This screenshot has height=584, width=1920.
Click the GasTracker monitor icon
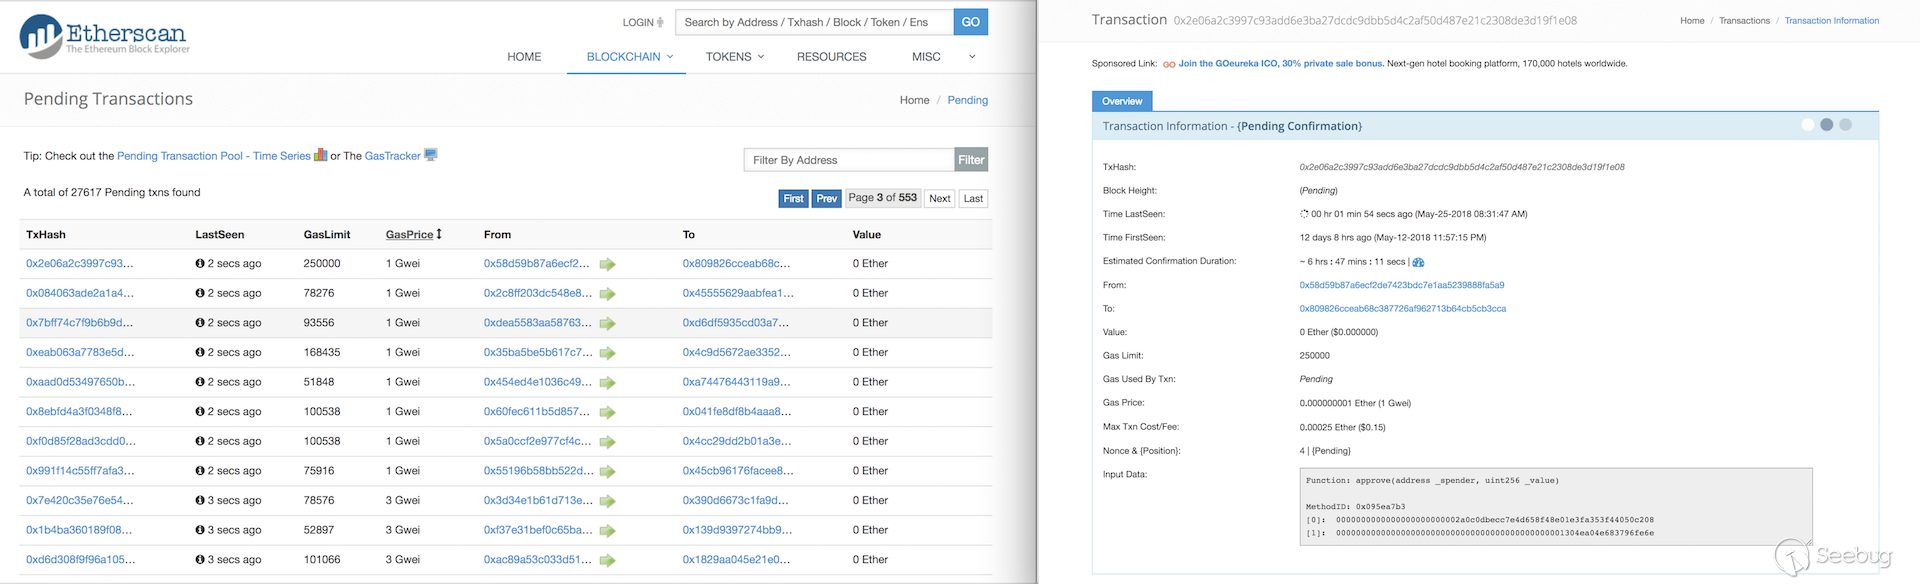[x=431, y=155]
